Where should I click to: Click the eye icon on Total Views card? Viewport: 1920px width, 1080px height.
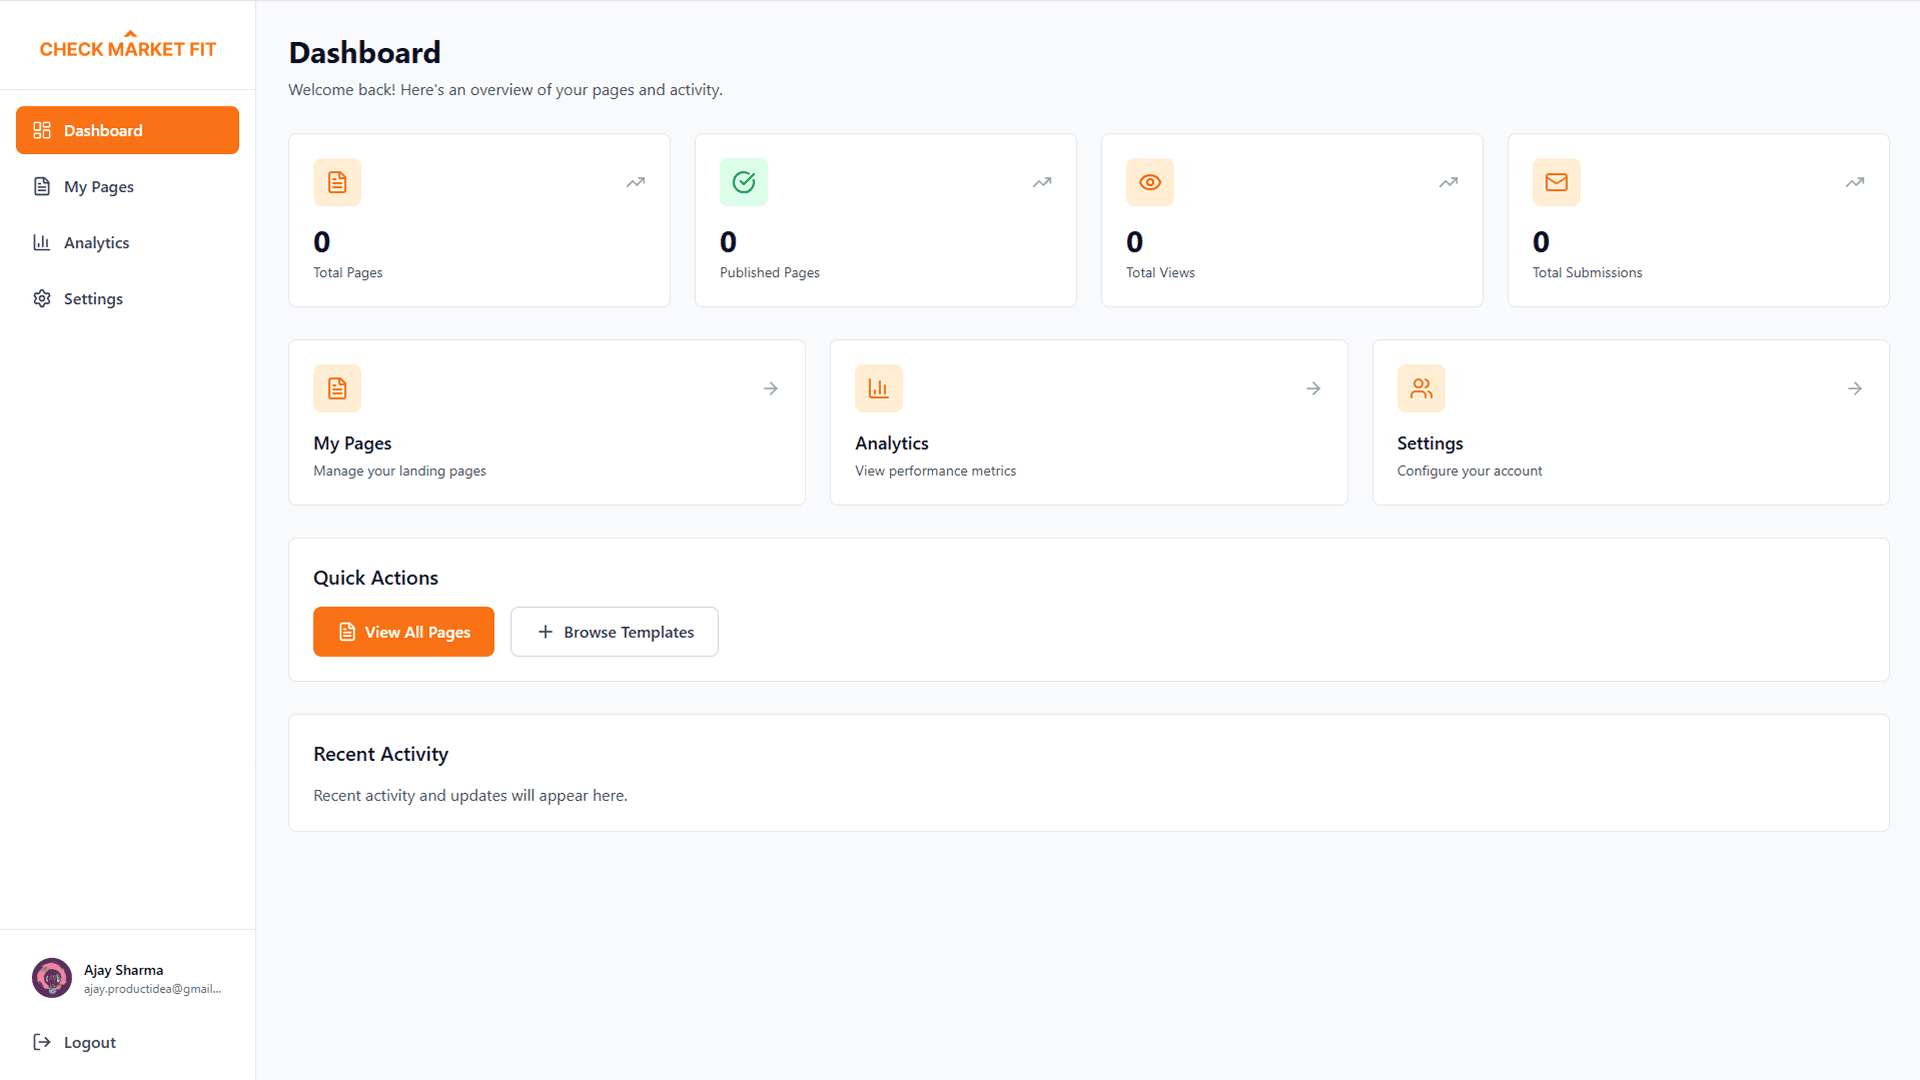click(1149, 182)
